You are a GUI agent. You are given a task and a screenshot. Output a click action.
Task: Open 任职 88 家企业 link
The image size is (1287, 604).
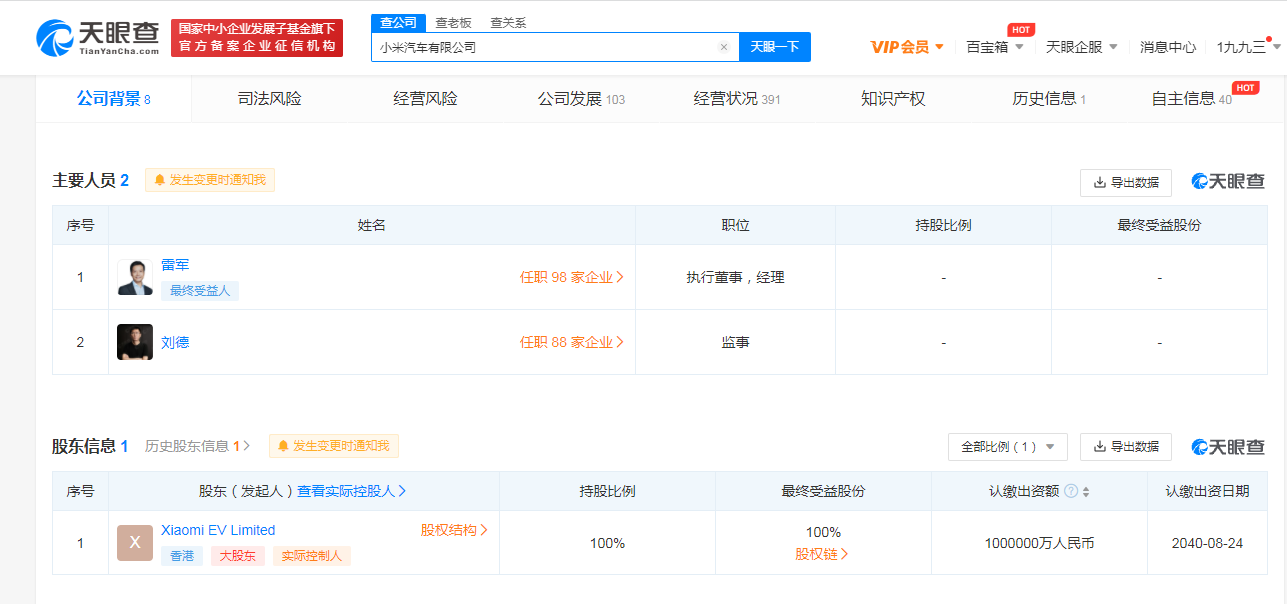572,342
